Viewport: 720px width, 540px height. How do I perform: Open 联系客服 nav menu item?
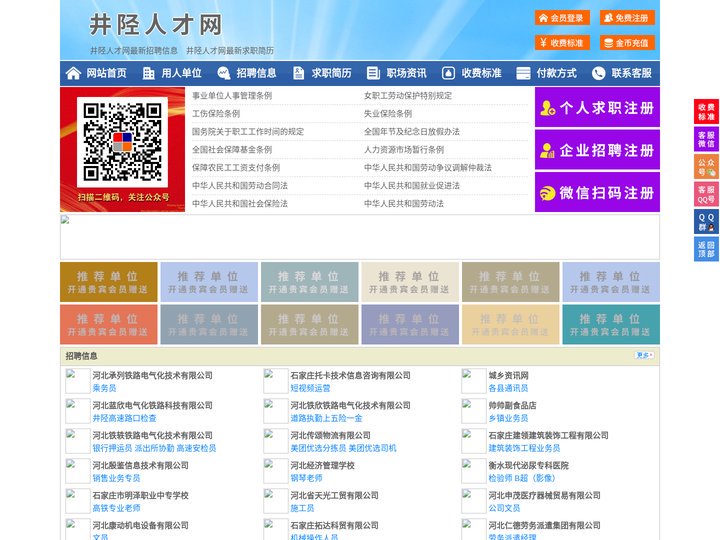point(631,73)
